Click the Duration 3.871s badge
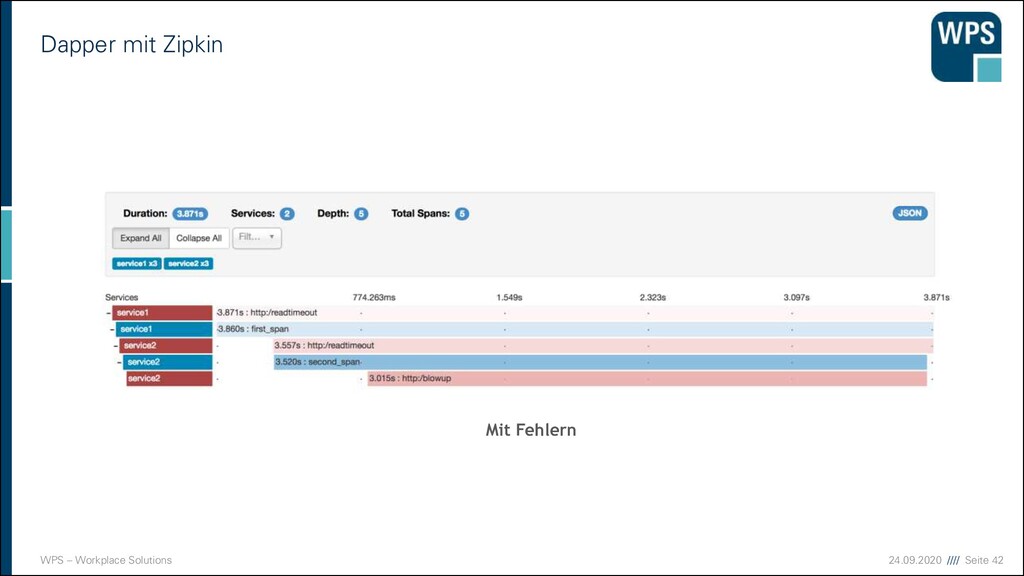This screenshot has height=576, width=1024. click(190, 214)
